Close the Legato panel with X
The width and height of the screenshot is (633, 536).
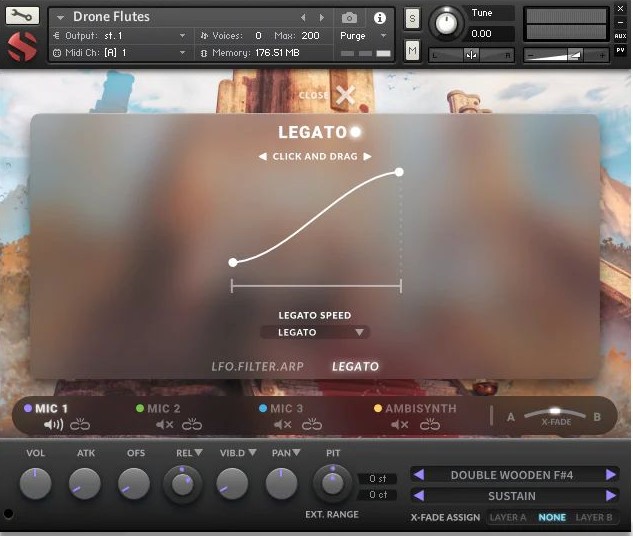[x=346, y=96]
